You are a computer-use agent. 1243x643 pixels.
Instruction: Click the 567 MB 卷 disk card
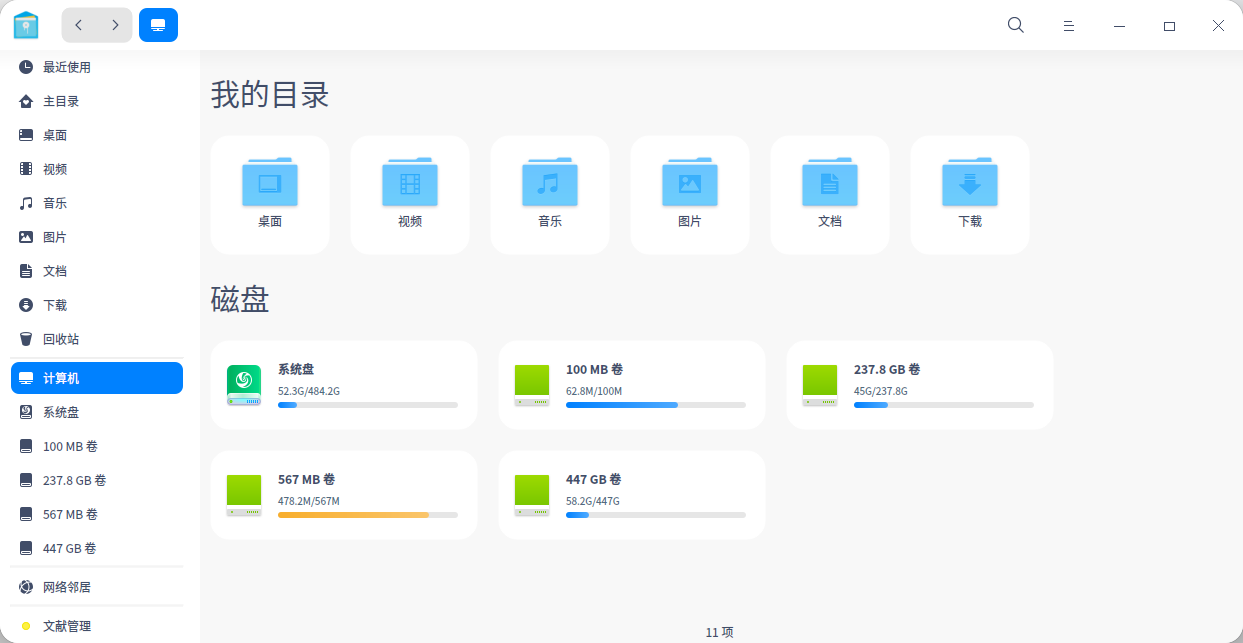[343, 494]
